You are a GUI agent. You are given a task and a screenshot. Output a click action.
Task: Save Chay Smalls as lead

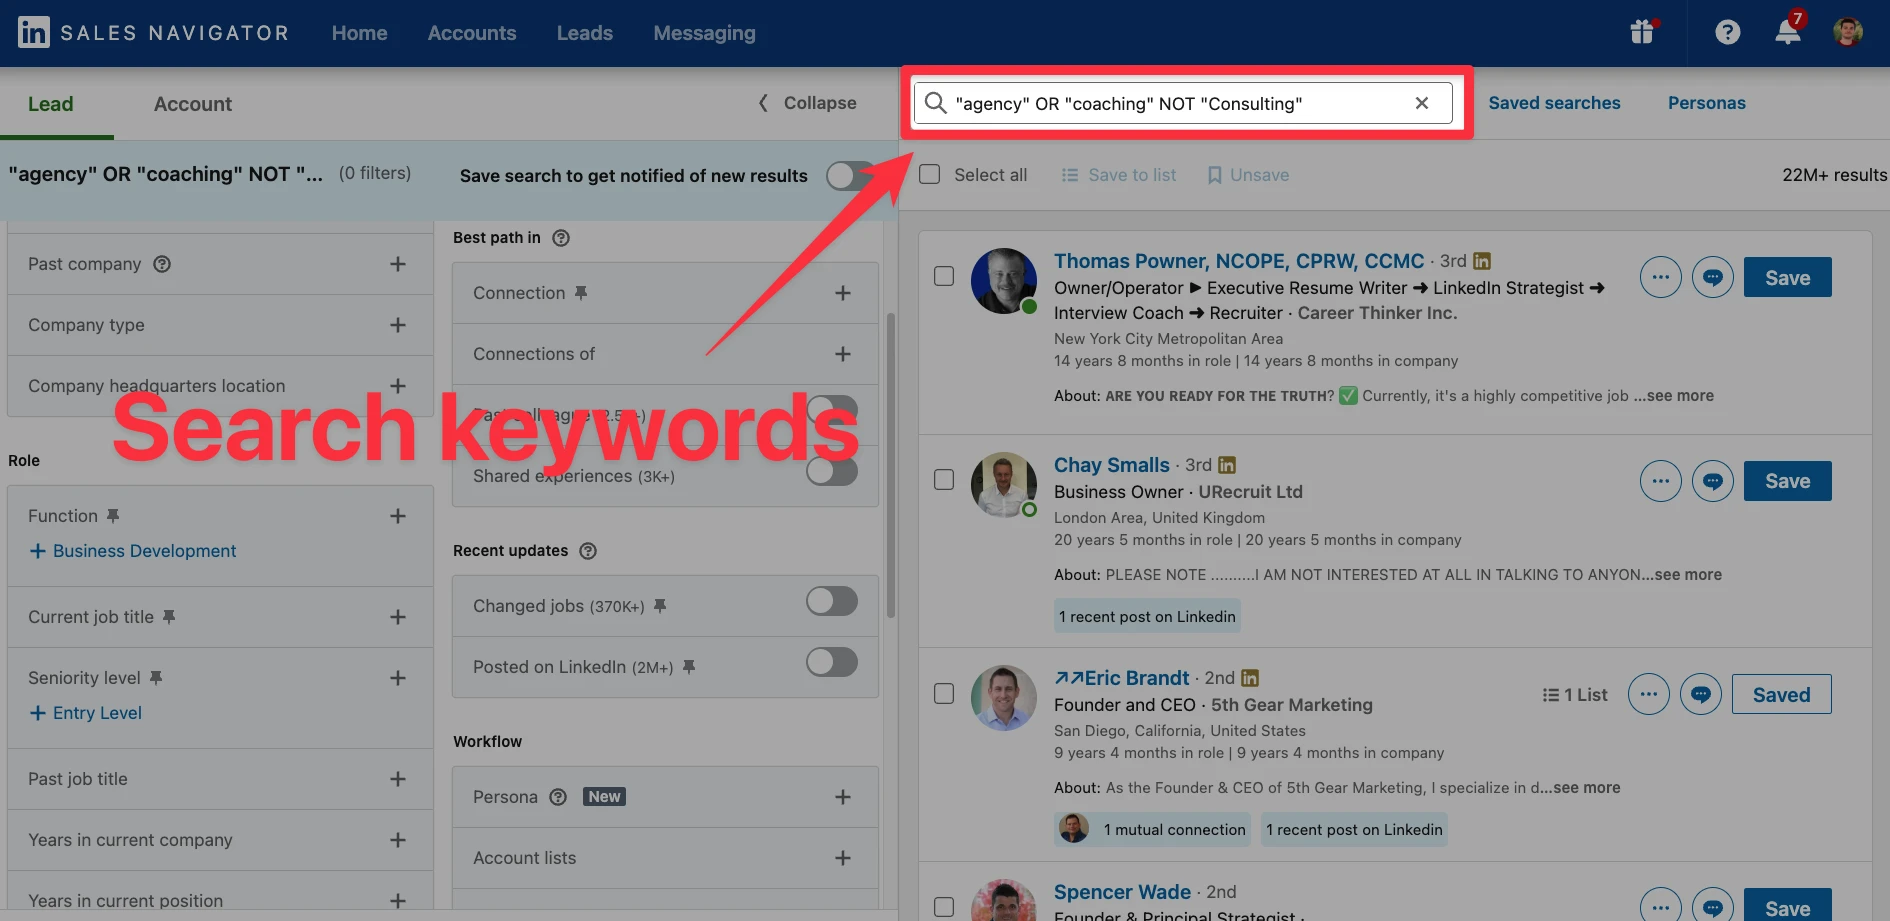[1787, 481]
